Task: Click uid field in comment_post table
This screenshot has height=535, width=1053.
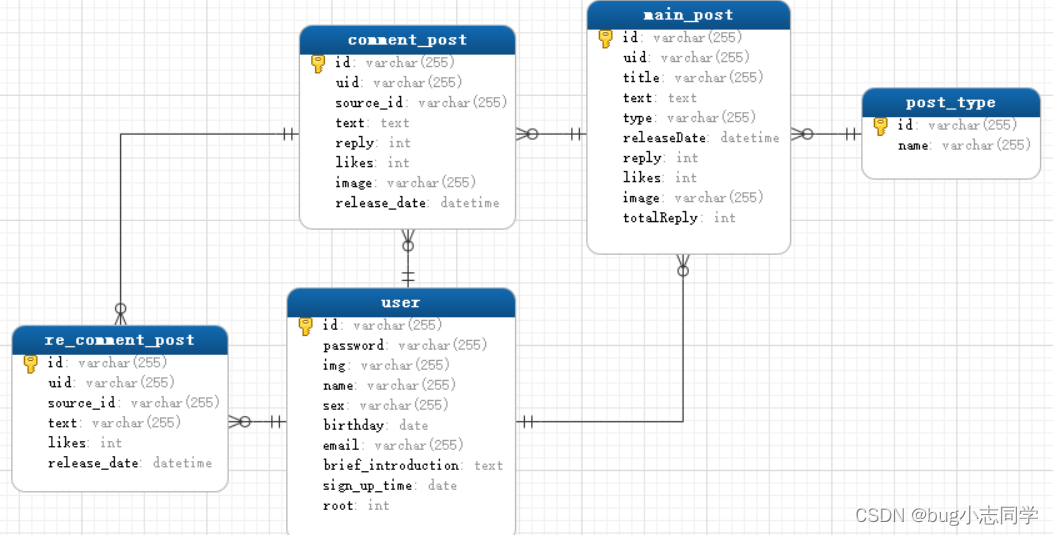Action: pos(399,83)
